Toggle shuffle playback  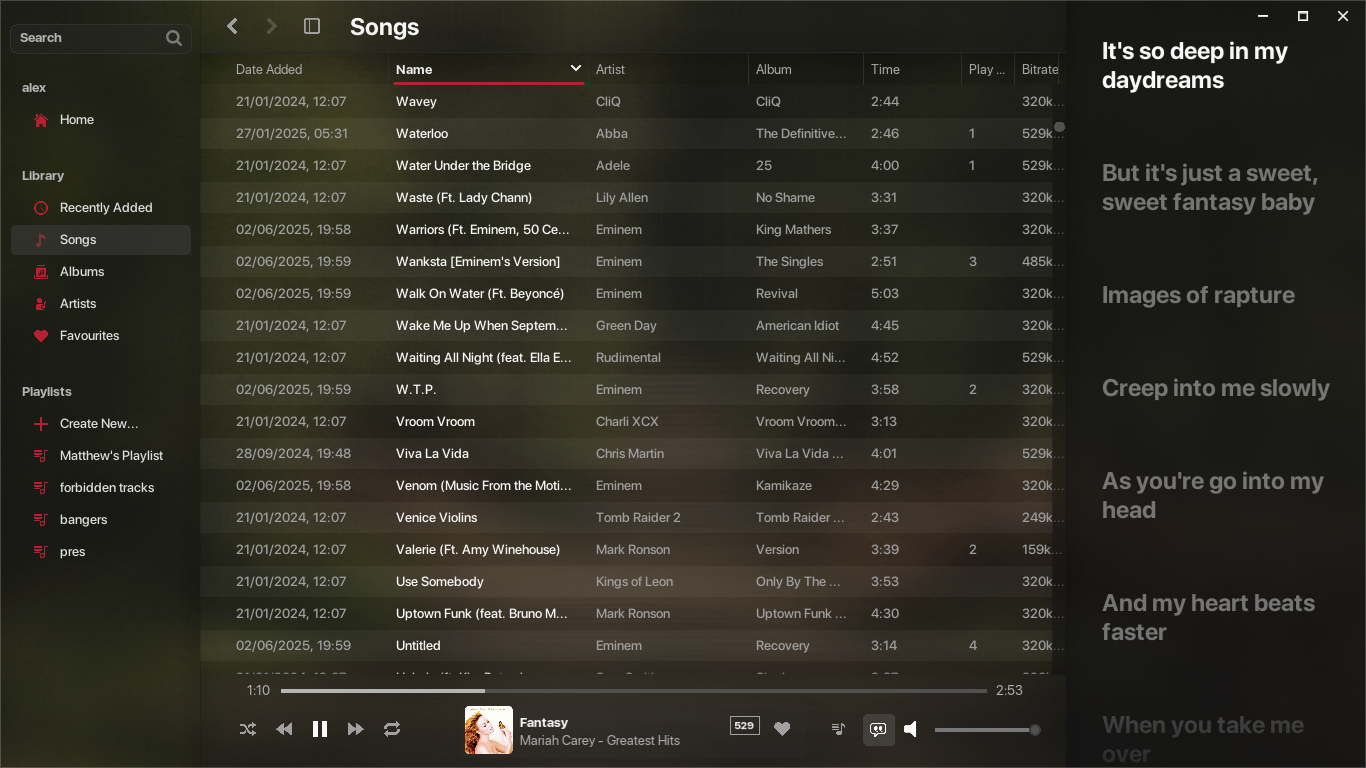point(248,729)
